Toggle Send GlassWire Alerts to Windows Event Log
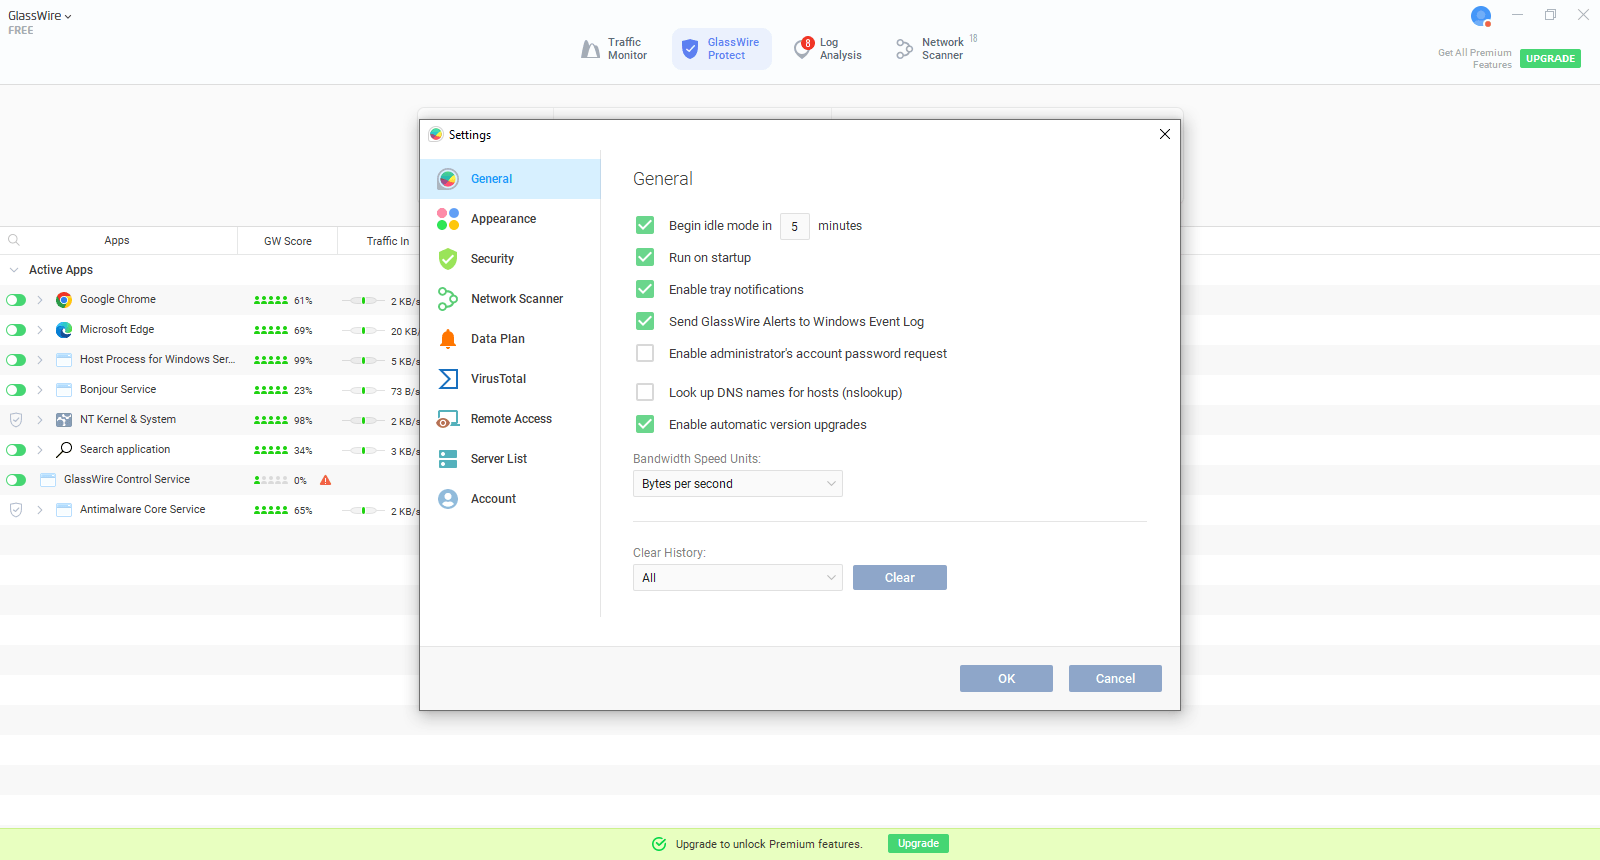 [x=645, y=321]
